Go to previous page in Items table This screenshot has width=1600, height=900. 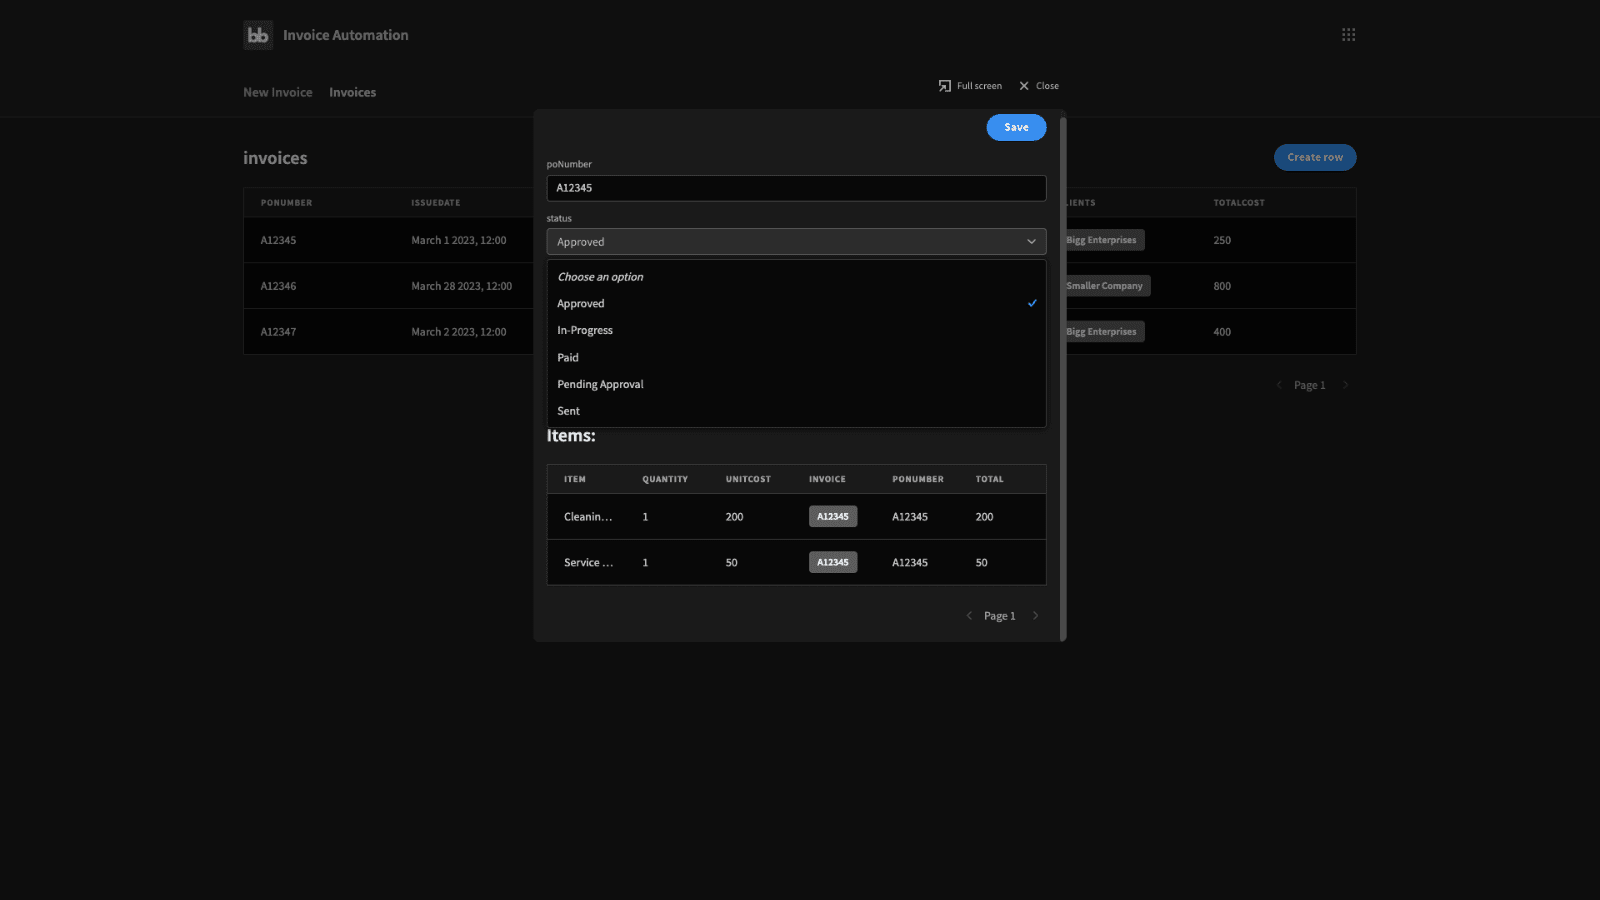pos(969,616)
